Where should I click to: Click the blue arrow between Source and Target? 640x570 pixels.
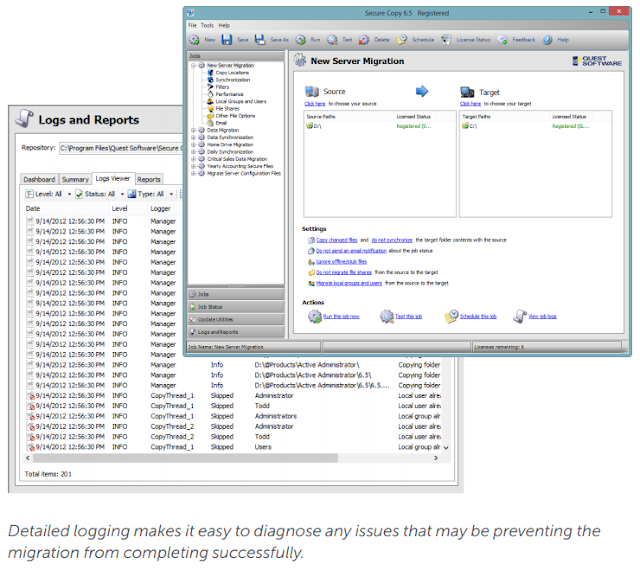click(422, 91)
